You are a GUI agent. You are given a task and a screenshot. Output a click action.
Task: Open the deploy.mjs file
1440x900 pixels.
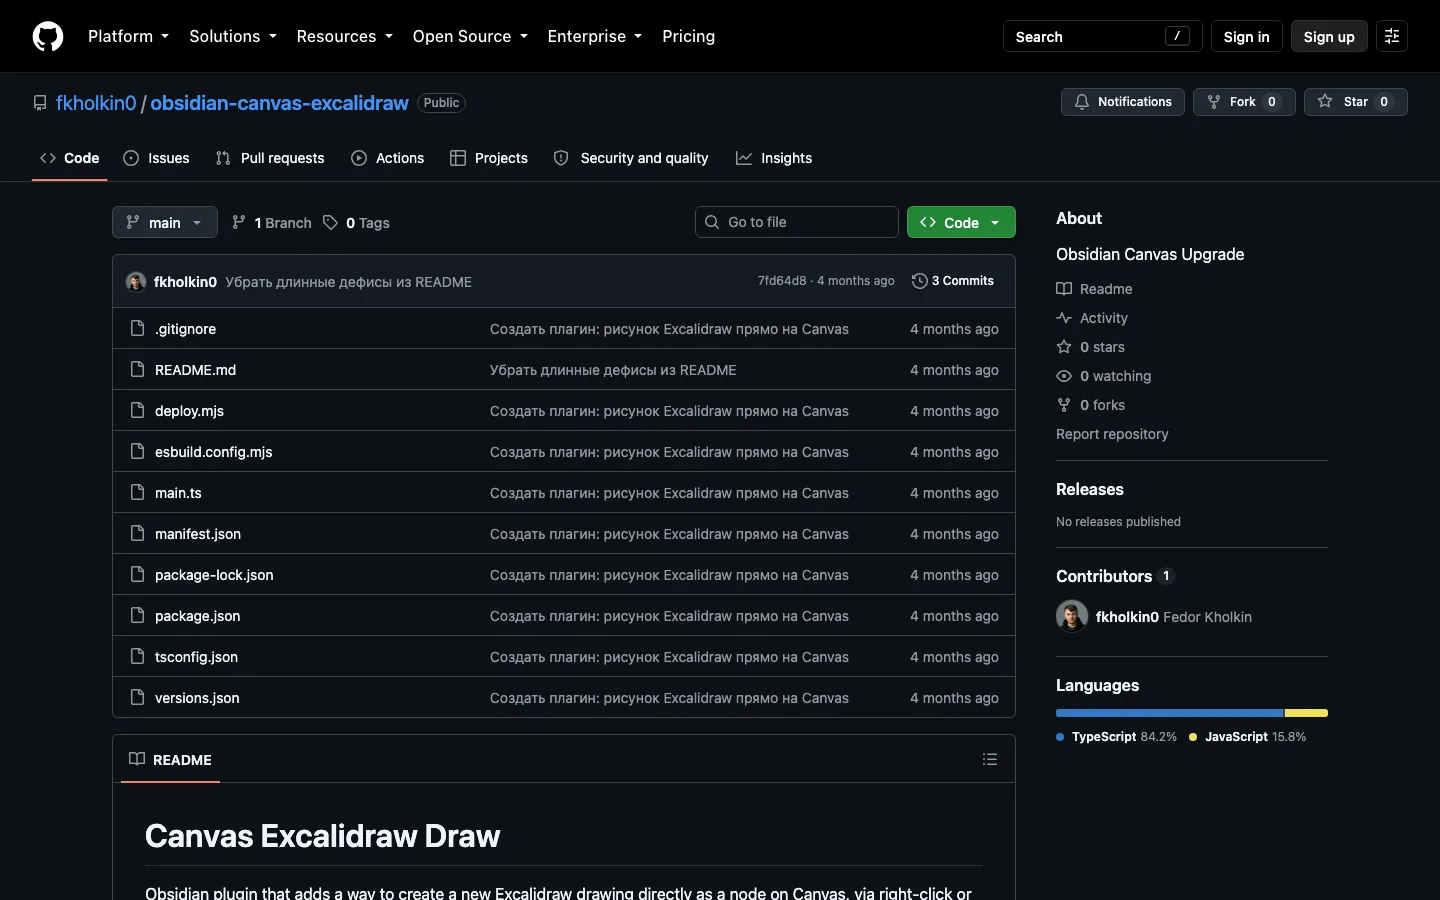(189, 411)
